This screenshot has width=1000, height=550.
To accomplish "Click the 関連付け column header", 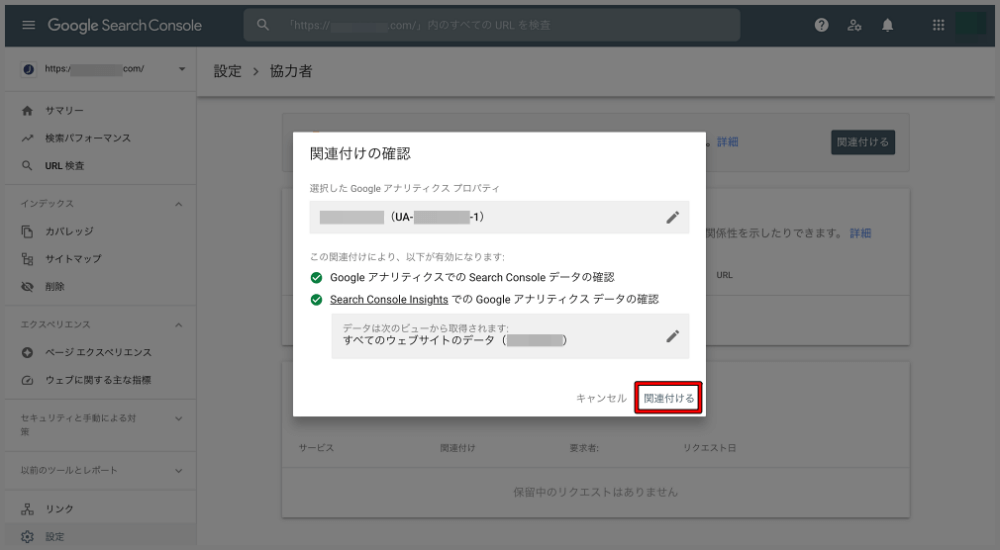I will click(x=457, y=448).
